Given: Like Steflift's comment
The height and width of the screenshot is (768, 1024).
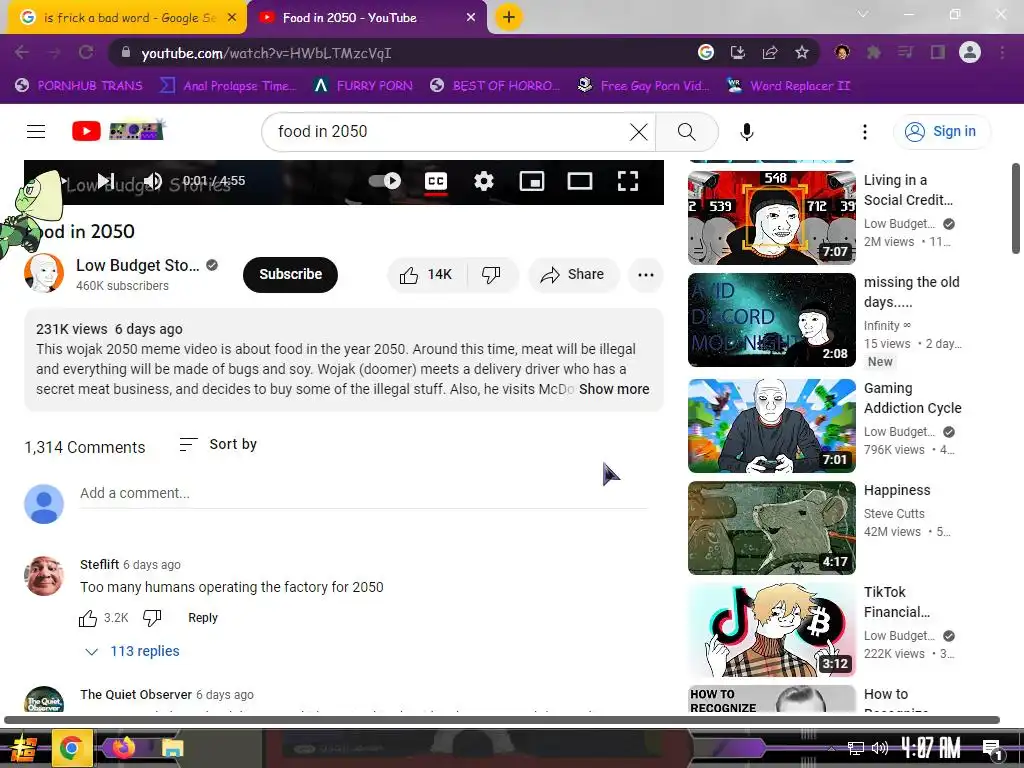Looking at the screenshot, I should (88, 618).
